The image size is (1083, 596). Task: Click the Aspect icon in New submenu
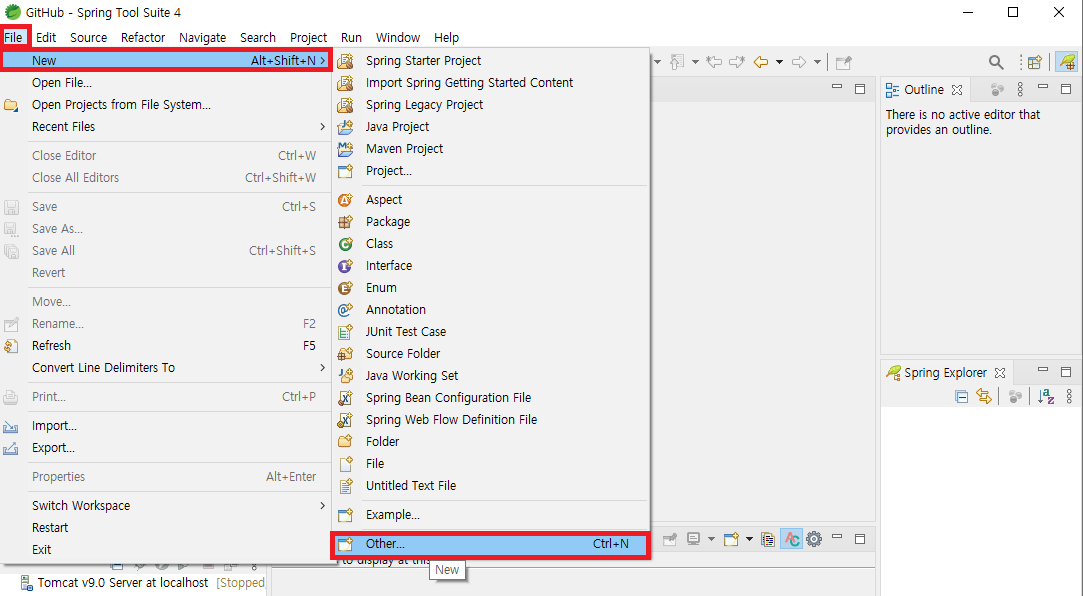(x=345, y=200)
